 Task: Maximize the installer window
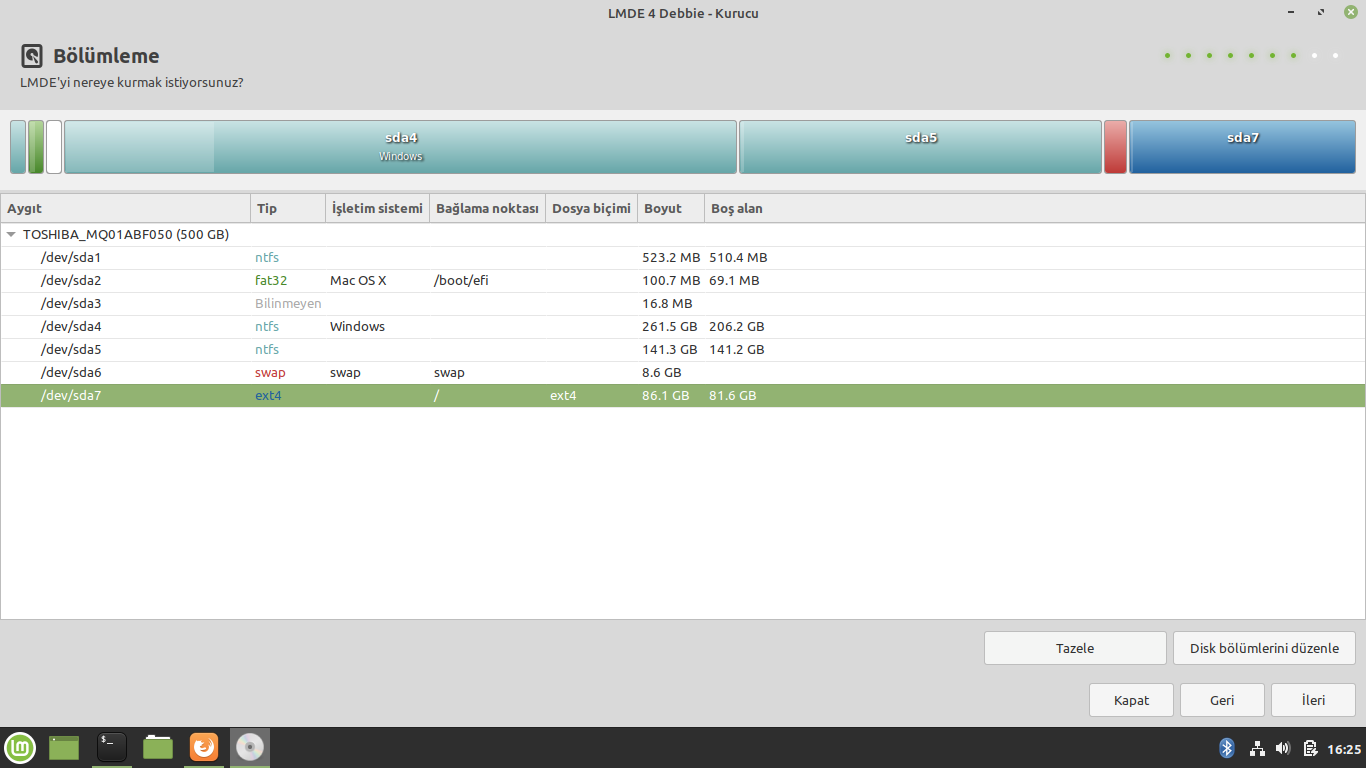pyautogui.click(x=1321, y=12)
